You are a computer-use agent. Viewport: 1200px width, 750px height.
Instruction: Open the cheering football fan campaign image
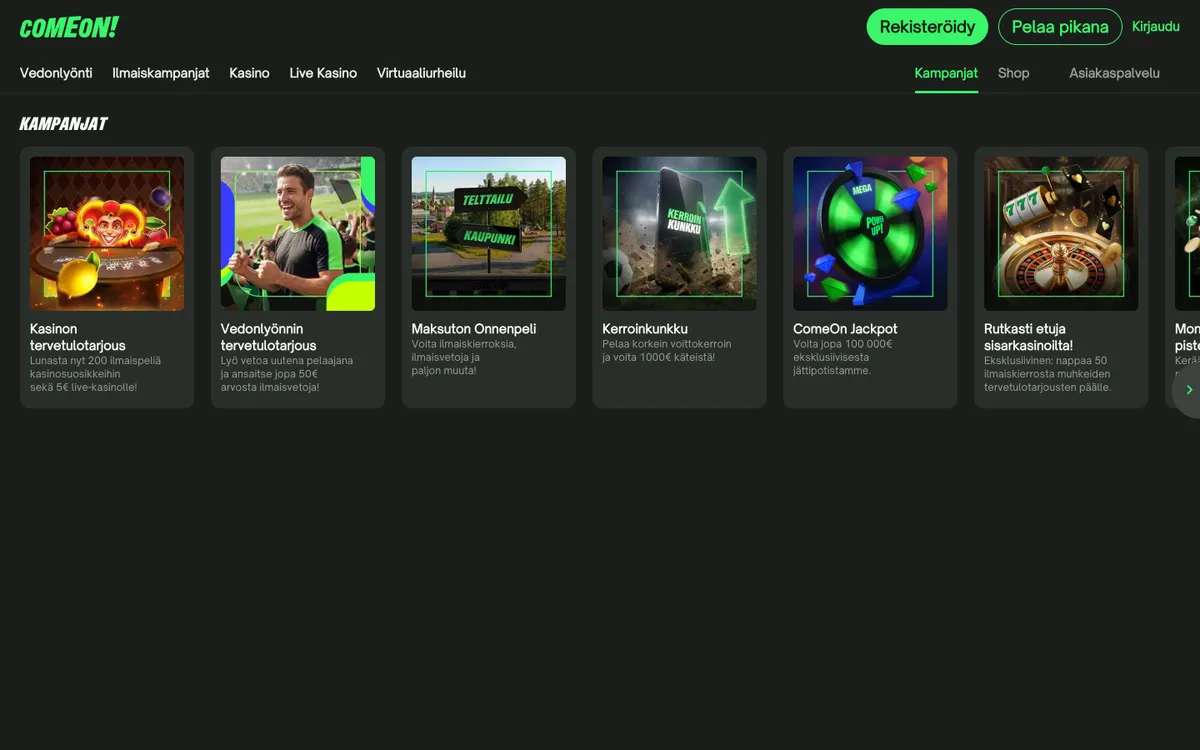click(298, 234)
